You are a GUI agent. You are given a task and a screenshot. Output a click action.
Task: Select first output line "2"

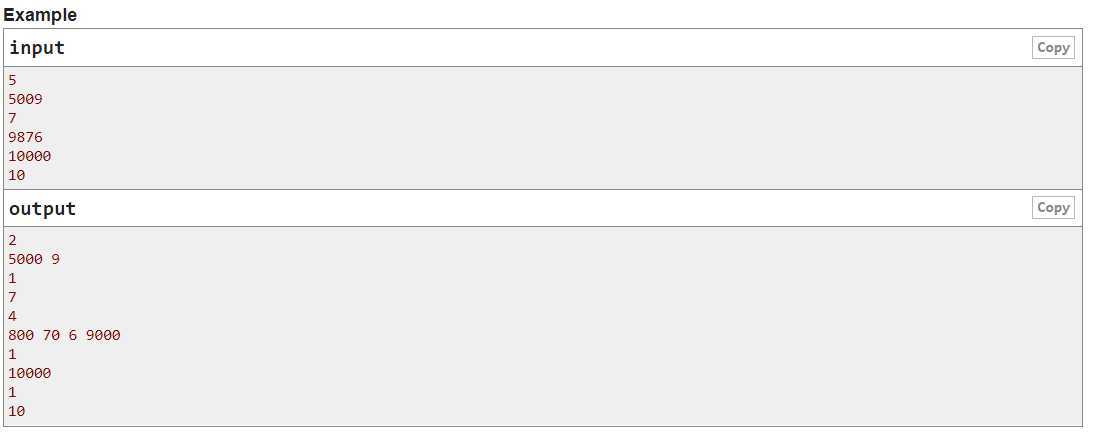12,240
